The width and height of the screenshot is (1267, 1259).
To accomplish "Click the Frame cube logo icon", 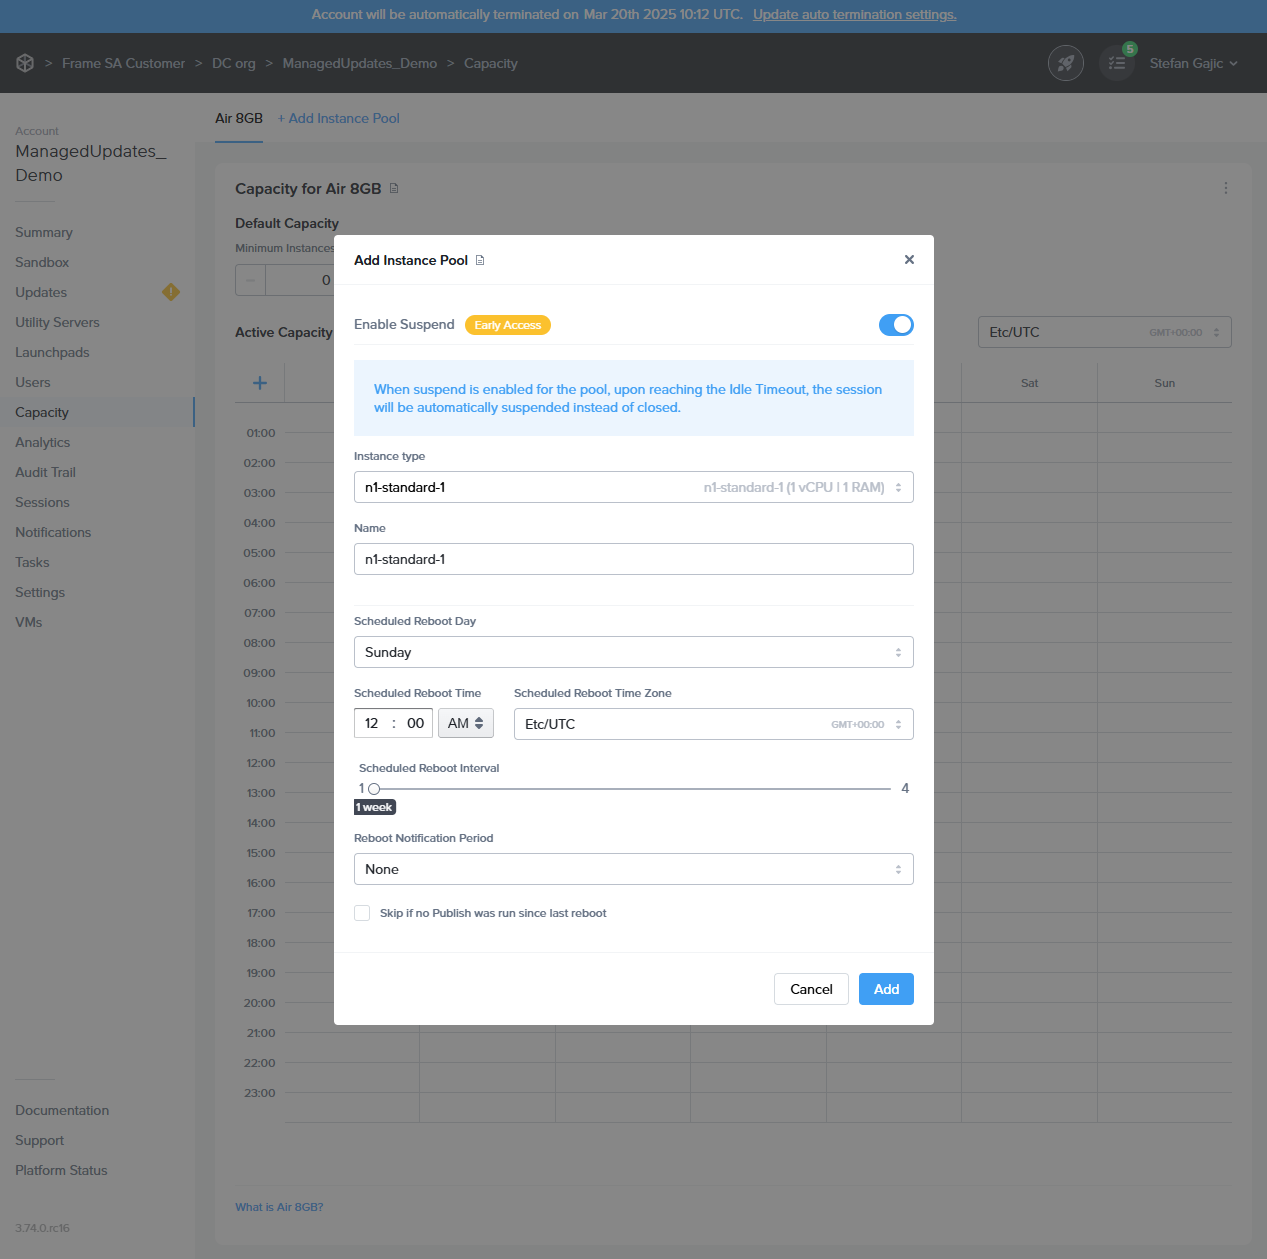I will (25, 63).
